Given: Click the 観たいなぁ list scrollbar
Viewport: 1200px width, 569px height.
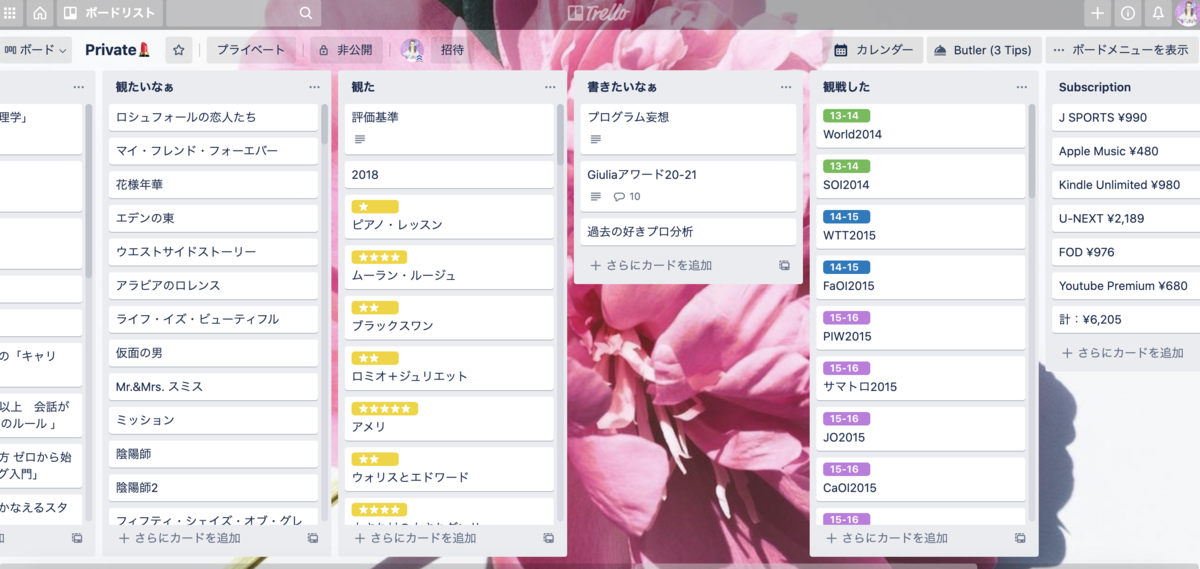Looking at the screenshot, I should pos(324,126).
